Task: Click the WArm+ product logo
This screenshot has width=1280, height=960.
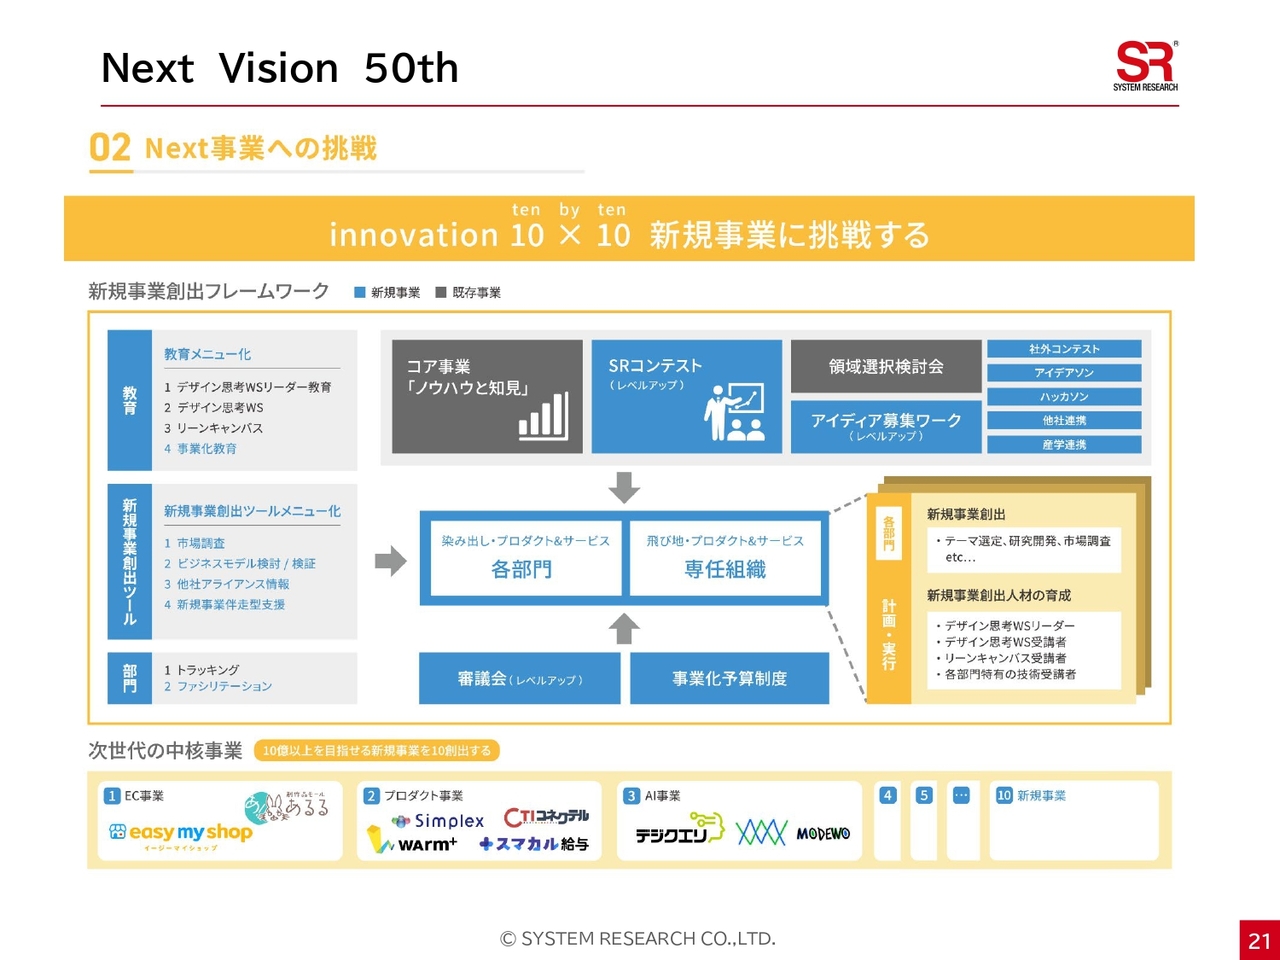Action: coord(412,843)
